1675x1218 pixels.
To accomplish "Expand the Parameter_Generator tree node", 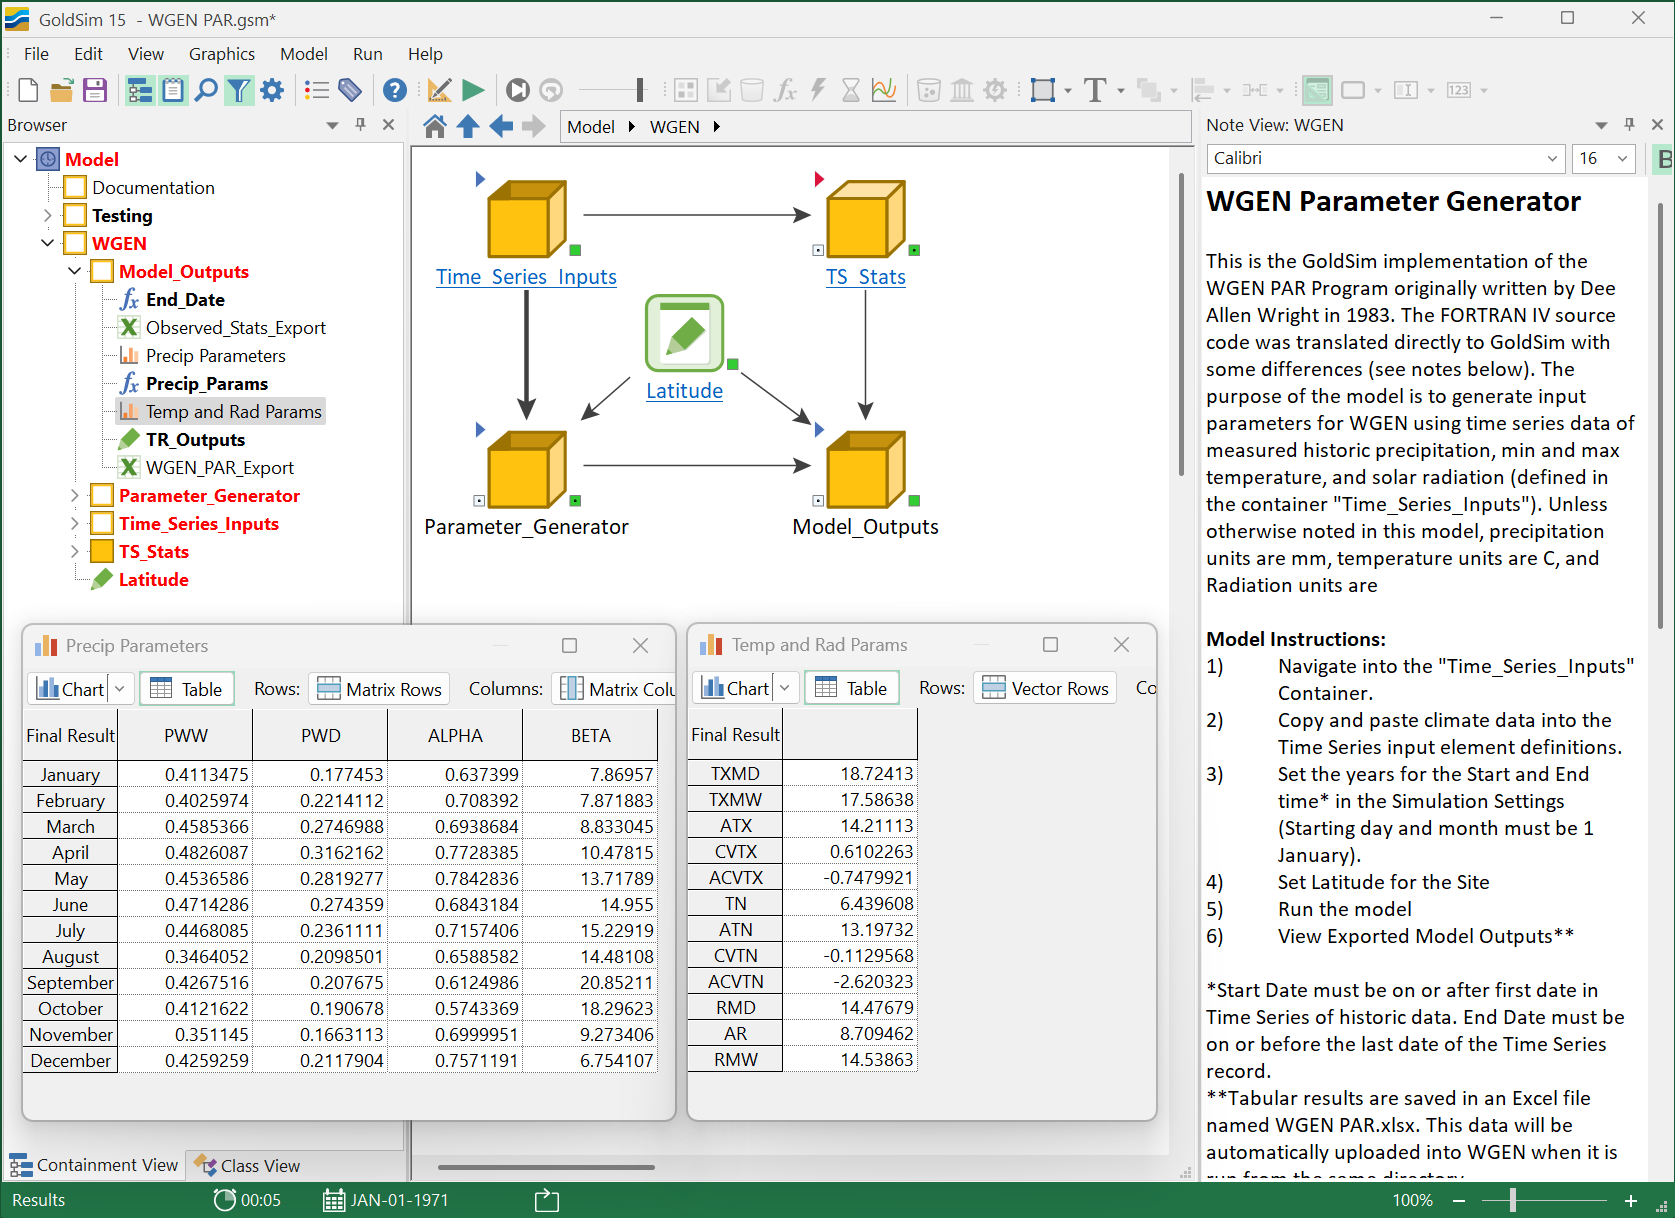I will (x=74, y=495).
